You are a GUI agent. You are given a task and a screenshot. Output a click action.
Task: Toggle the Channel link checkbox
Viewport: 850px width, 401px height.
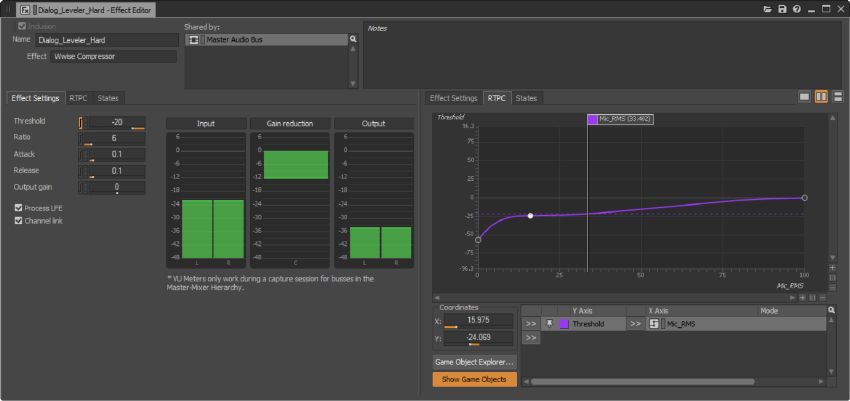[18, 220]
